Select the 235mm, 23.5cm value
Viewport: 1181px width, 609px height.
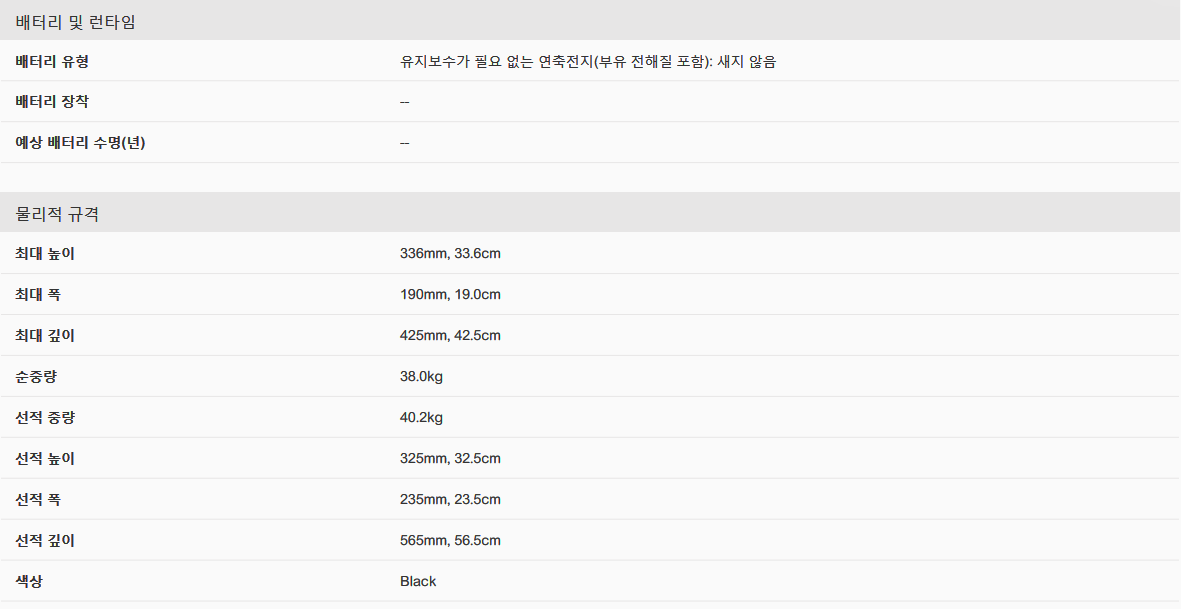[450, 499]
